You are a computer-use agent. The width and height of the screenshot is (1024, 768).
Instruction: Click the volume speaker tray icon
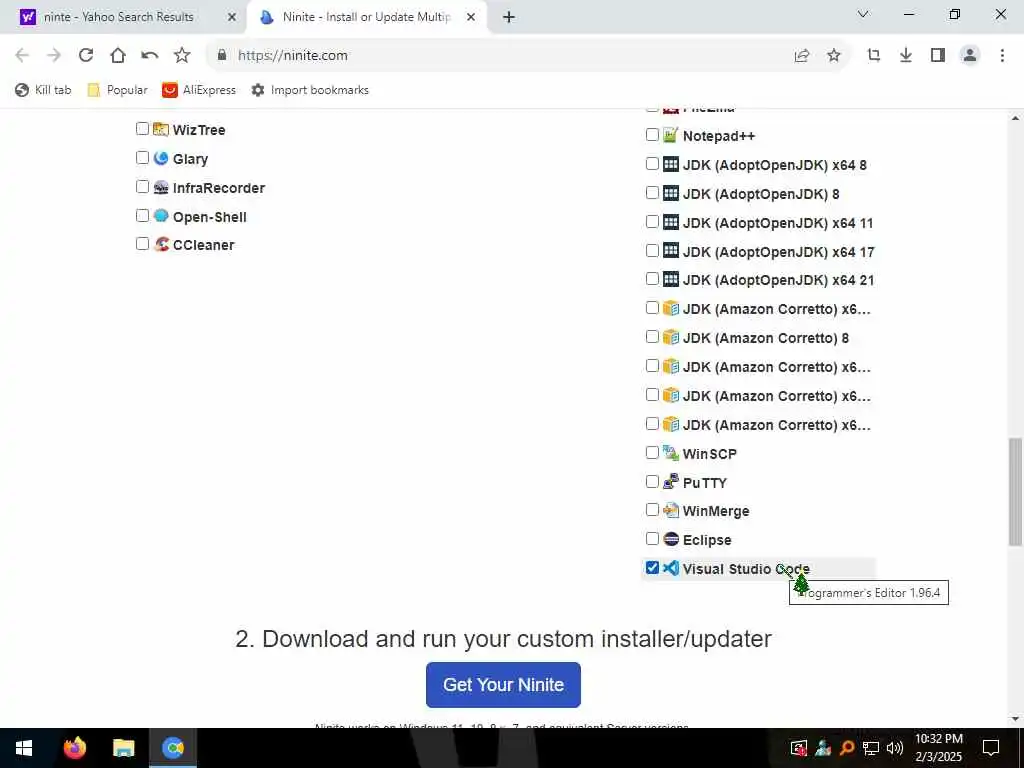click(x=895, y=748)
